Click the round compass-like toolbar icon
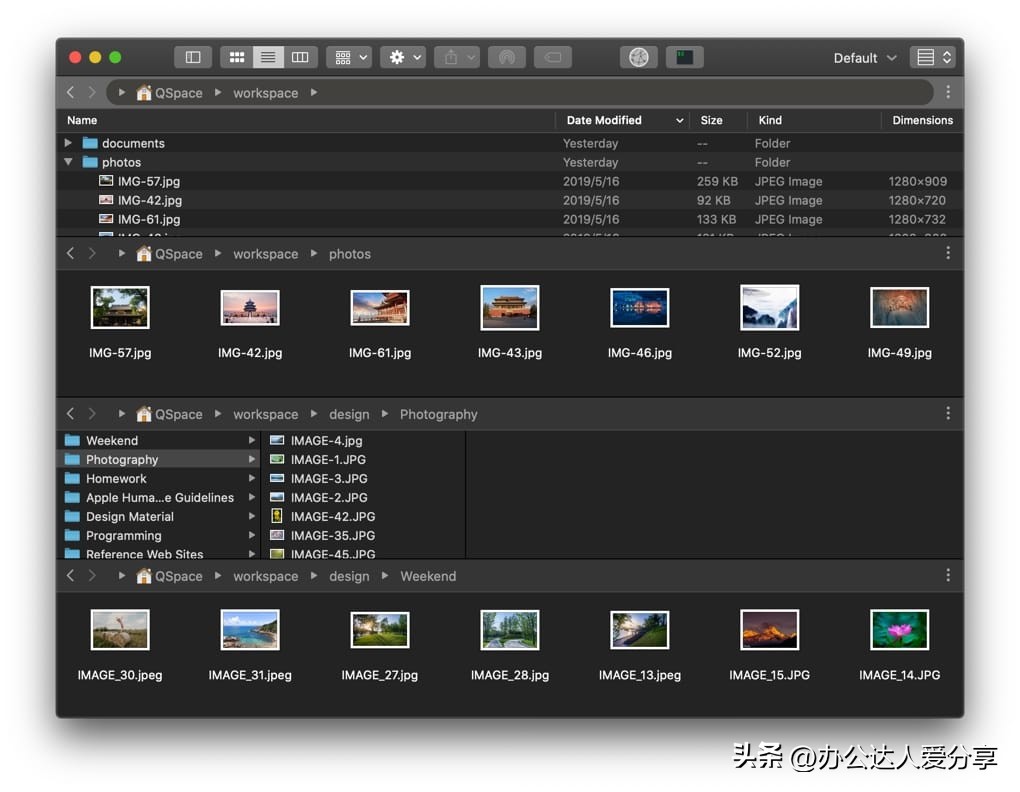 point(639,58)
